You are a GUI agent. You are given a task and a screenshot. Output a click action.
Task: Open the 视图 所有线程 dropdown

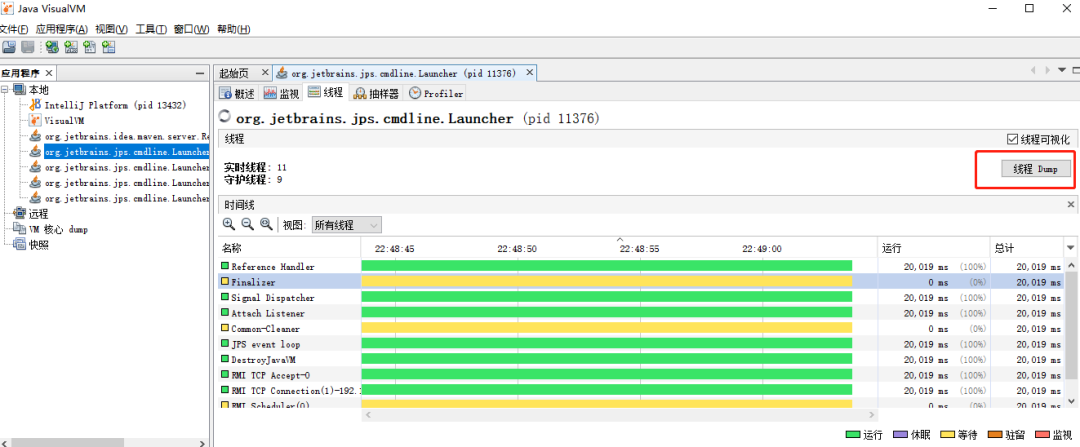(346, 225)
